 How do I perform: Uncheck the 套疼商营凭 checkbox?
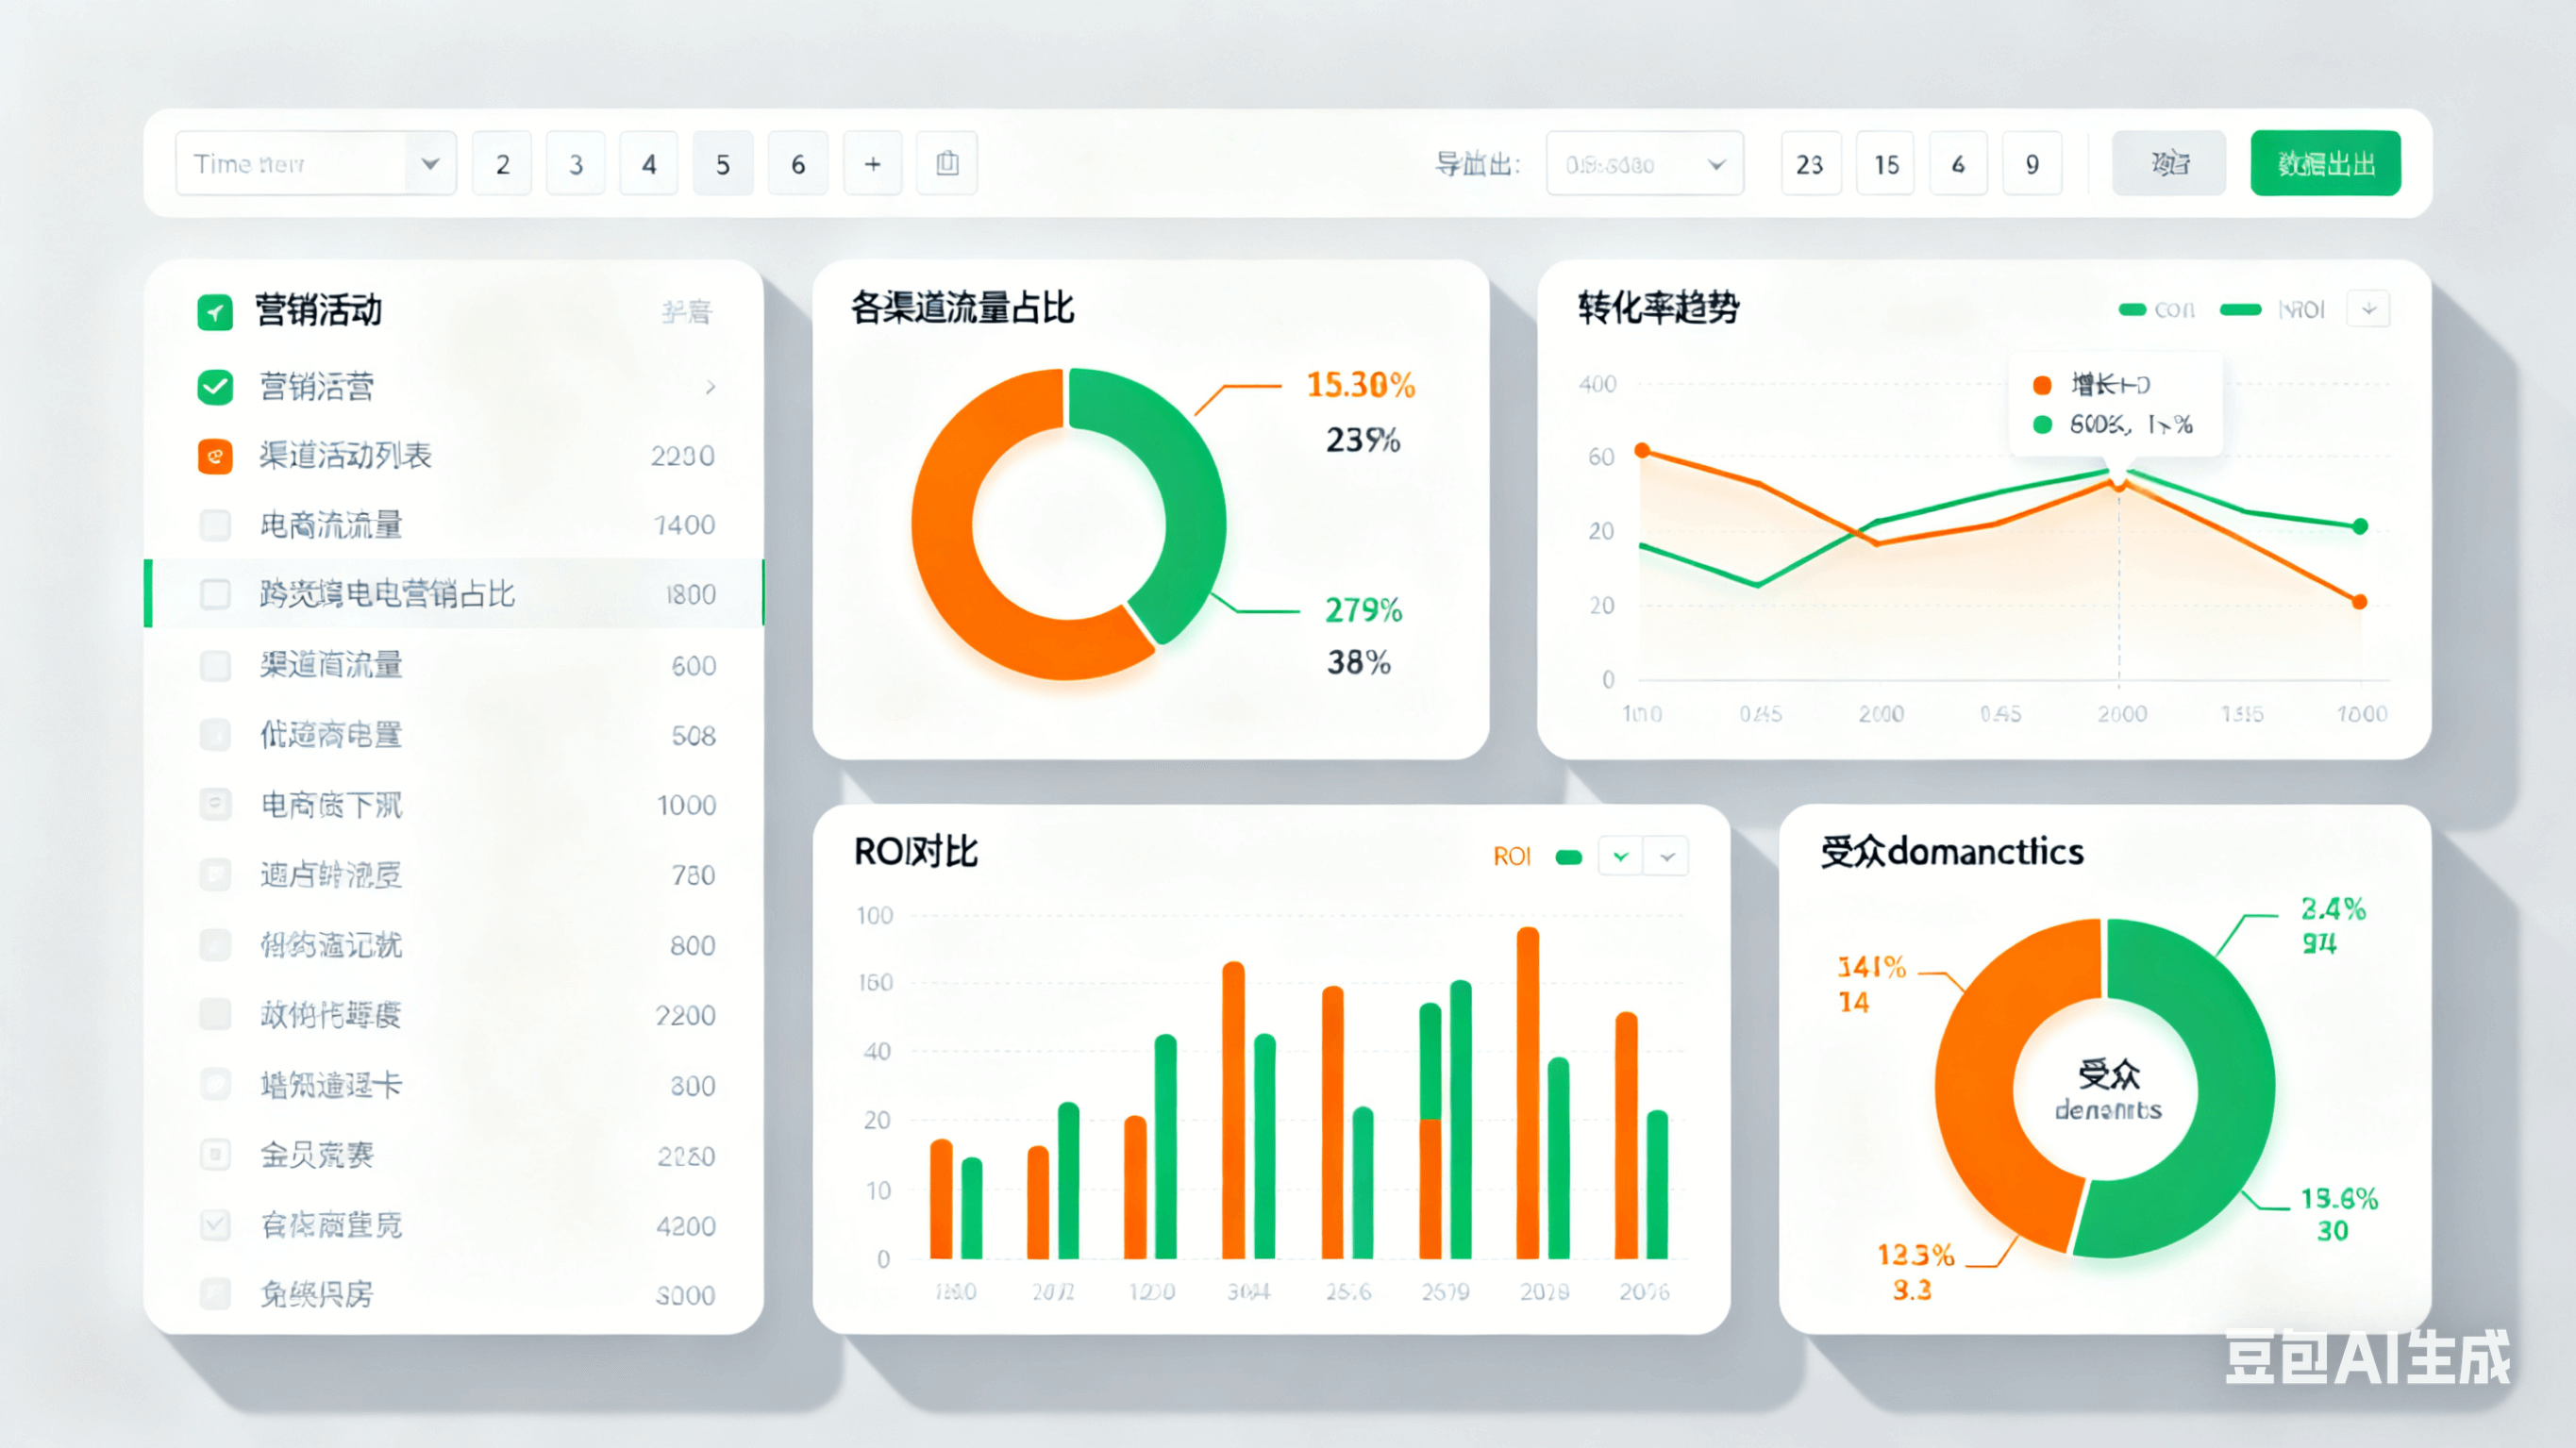pyautogui.click(x=215, y=1224)
